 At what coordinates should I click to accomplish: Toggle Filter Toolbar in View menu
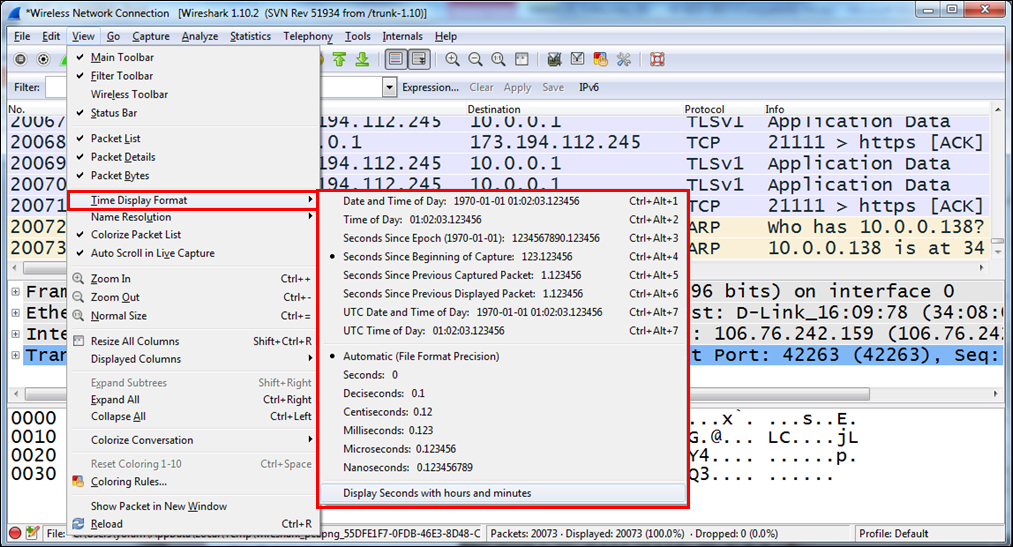194,76
